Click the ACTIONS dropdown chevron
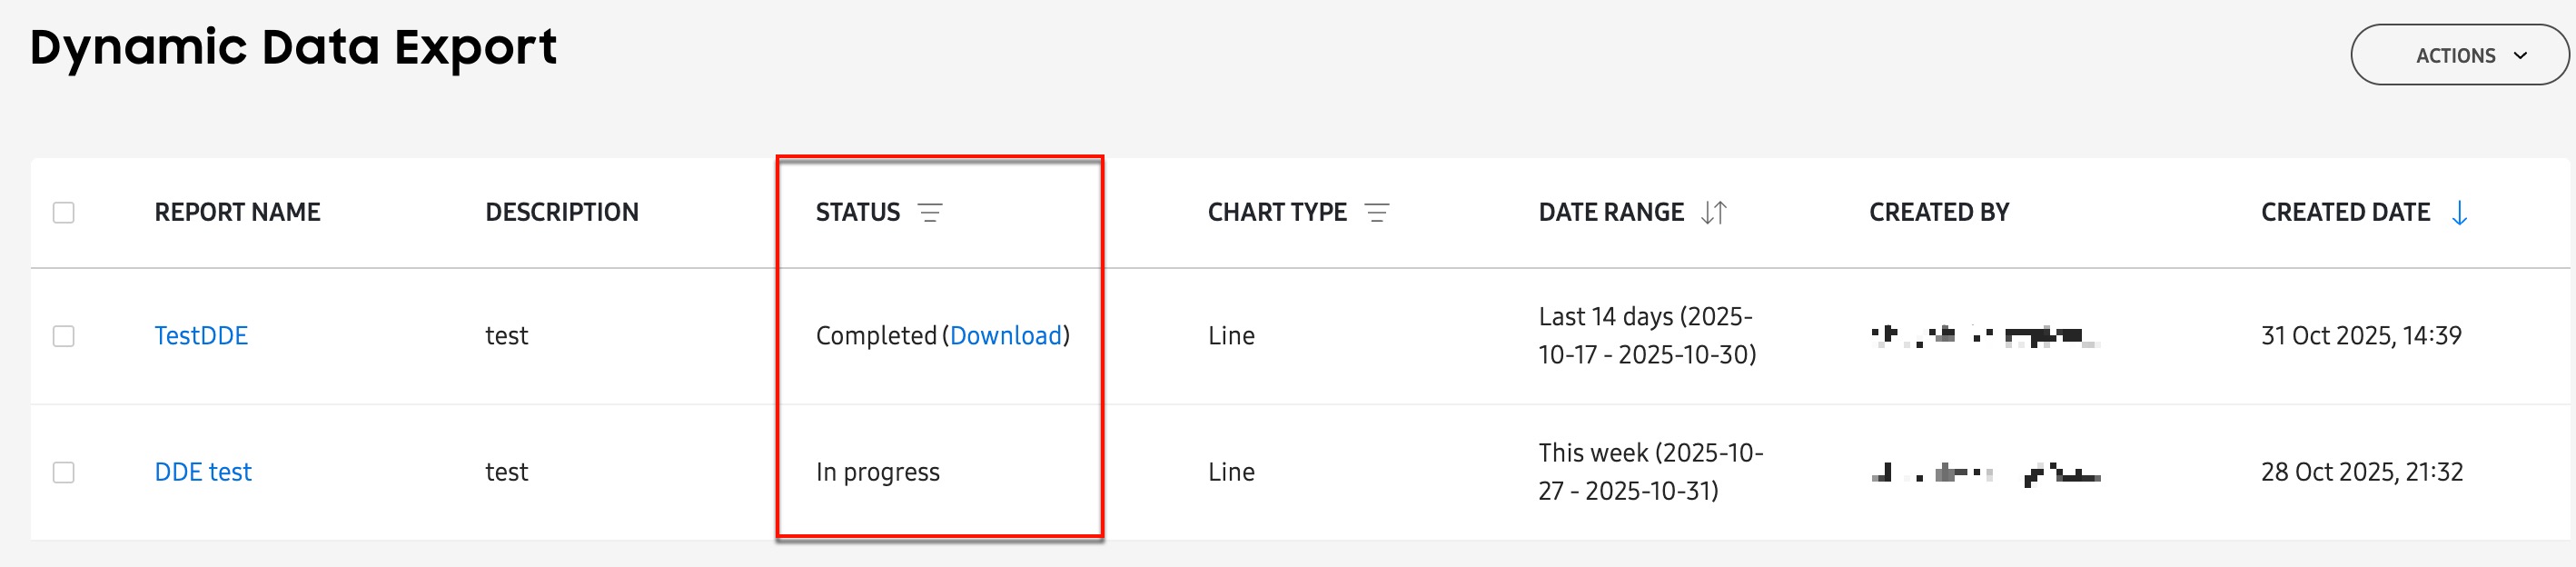This screenshot has width=2576, height=567. [x=2520, y=55]
